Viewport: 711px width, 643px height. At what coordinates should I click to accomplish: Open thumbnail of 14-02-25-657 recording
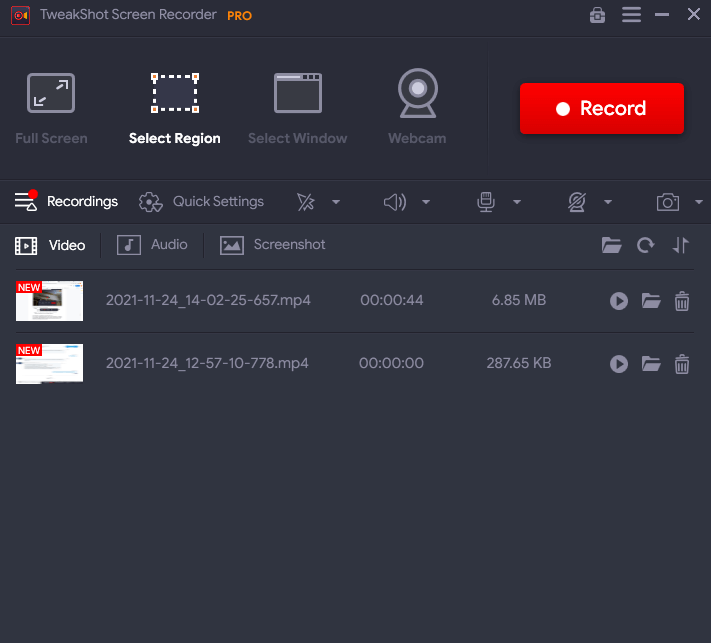pyautogui.click(x=49, y=301)
